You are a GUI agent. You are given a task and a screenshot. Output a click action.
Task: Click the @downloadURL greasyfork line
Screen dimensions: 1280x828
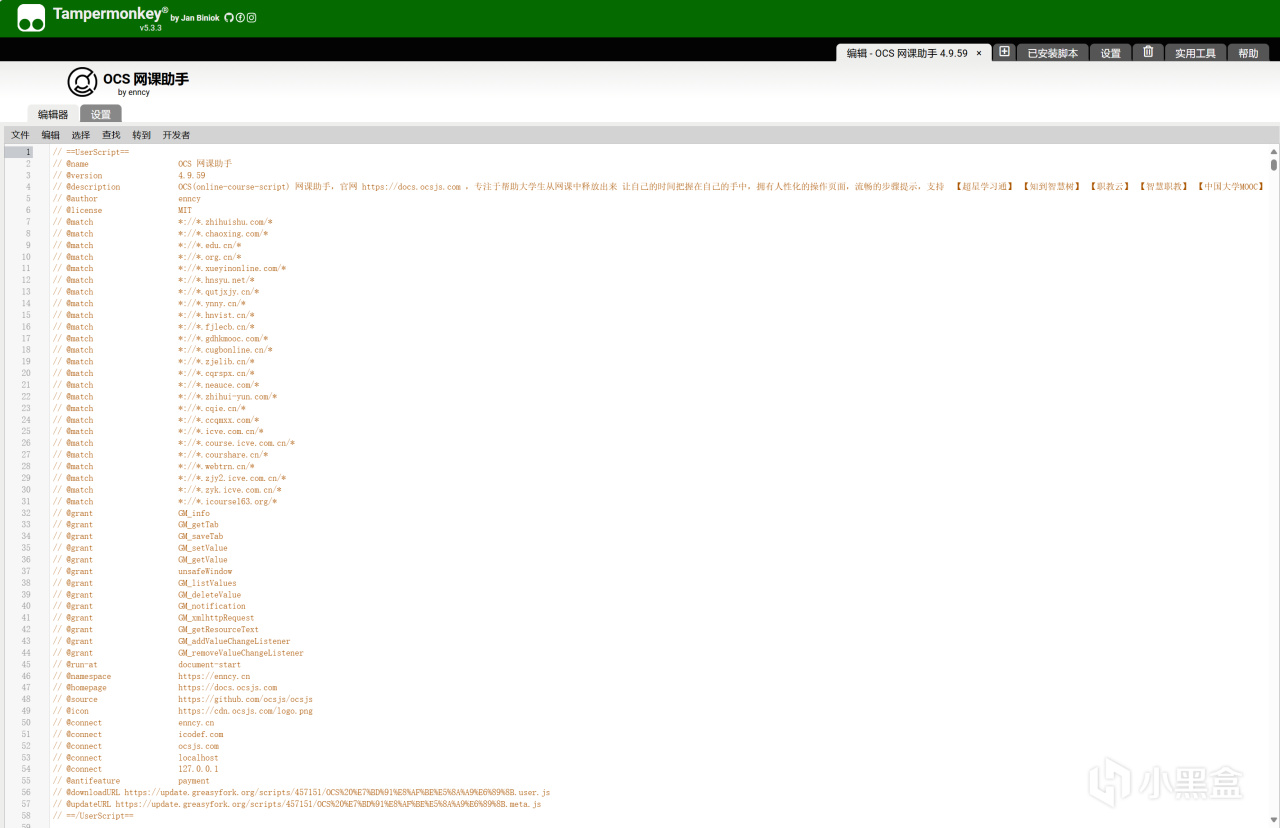301,793
